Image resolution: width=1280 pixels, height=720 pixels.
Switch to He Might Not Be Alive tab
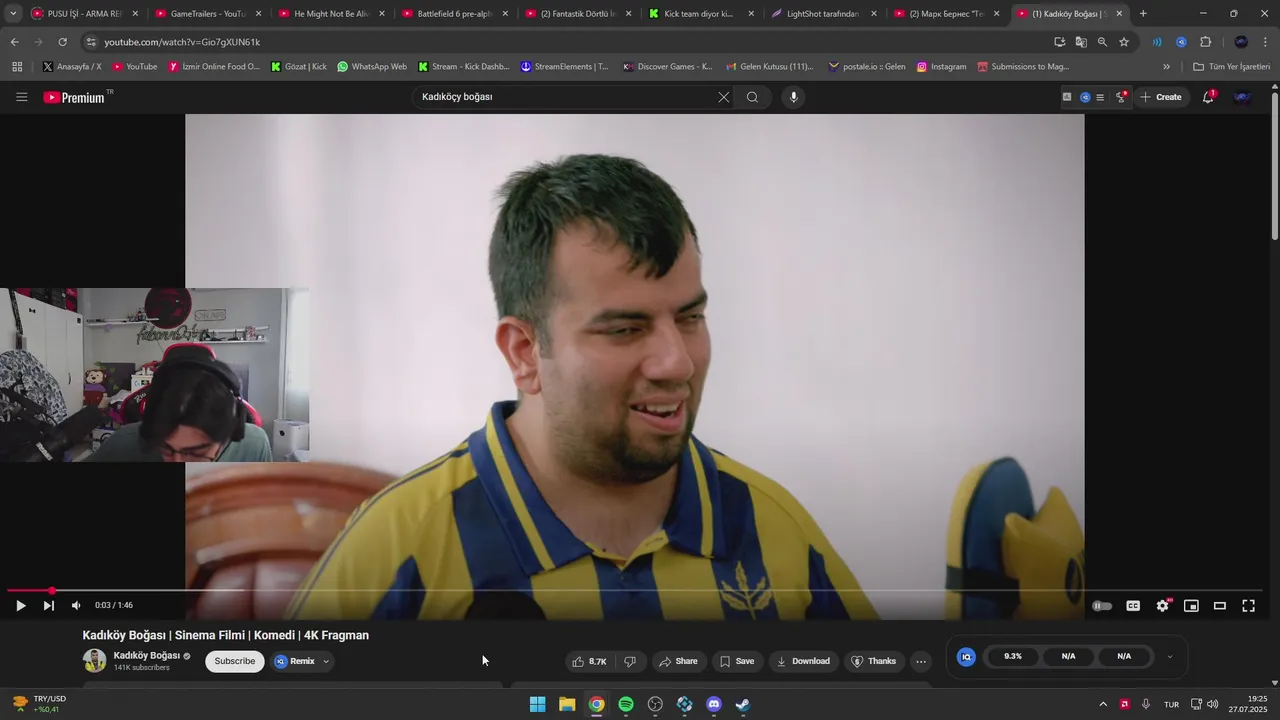coord(332,14)
